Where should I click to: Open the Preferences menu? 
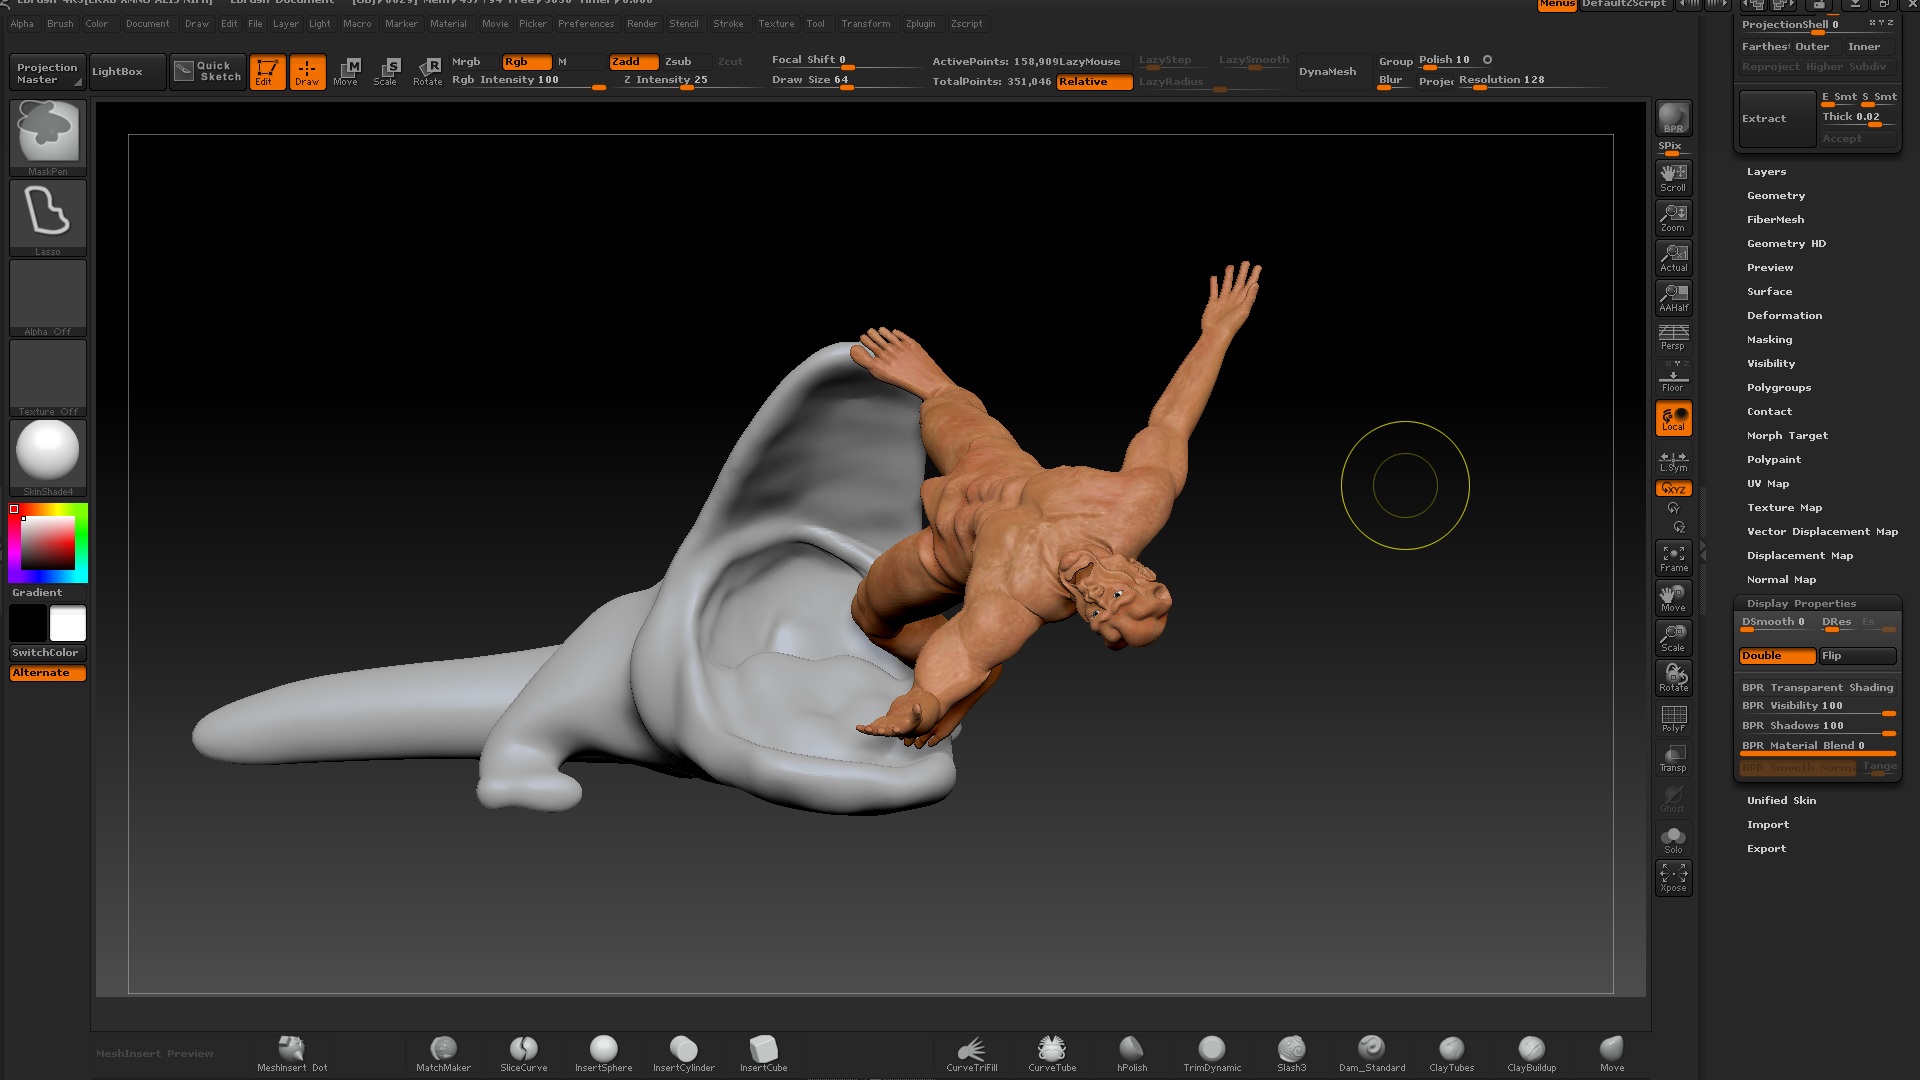point(586,24)
